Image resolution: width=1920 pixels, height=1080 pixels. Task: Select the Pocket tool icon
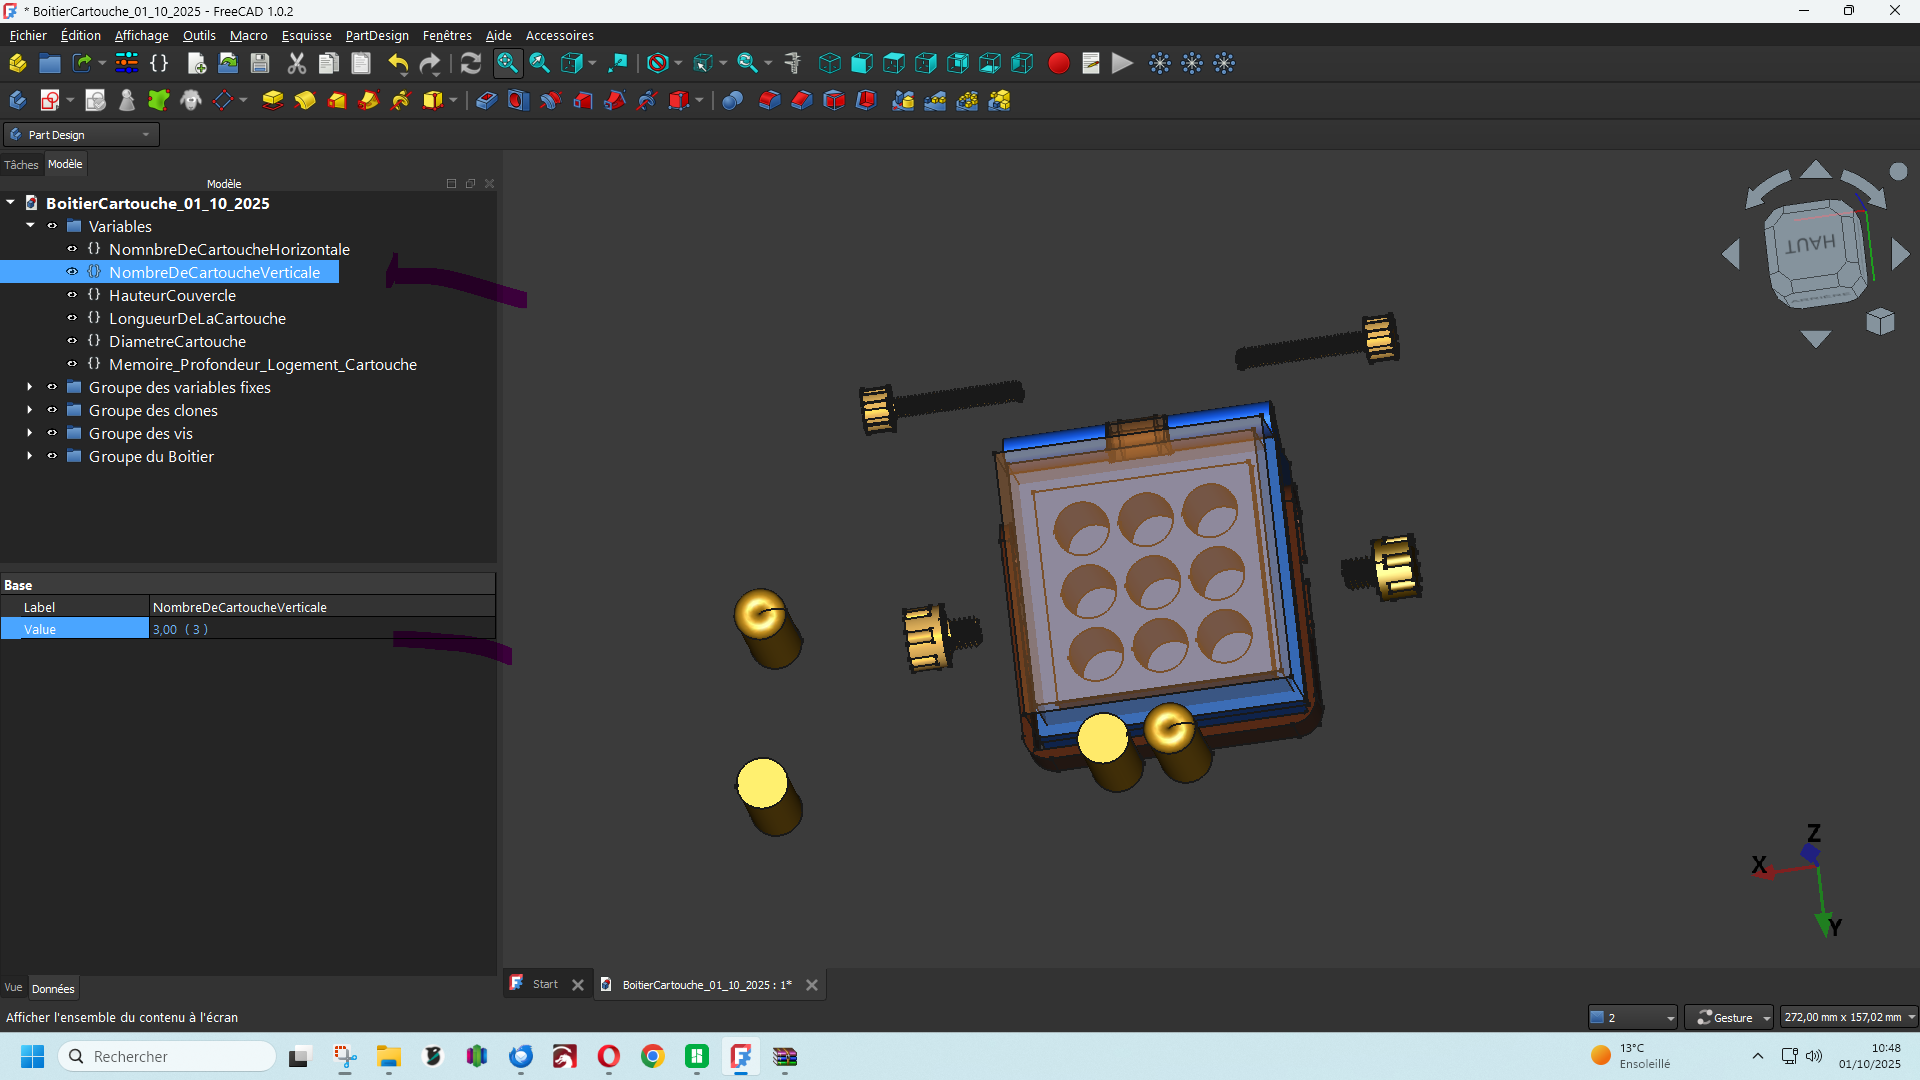tap(486, 100)
